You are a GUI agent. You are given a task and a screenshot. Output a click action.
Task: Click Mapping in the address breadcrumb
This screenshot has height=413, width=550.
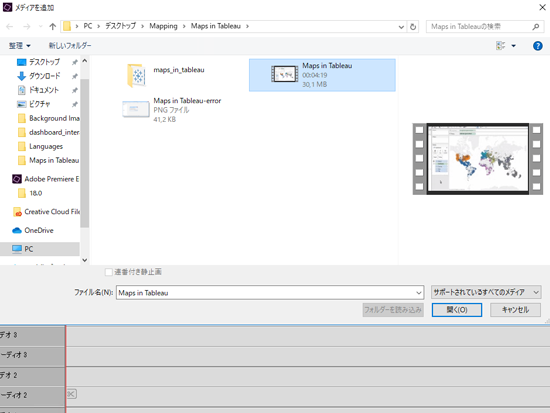pyautogui.click(x=163, y=26)
